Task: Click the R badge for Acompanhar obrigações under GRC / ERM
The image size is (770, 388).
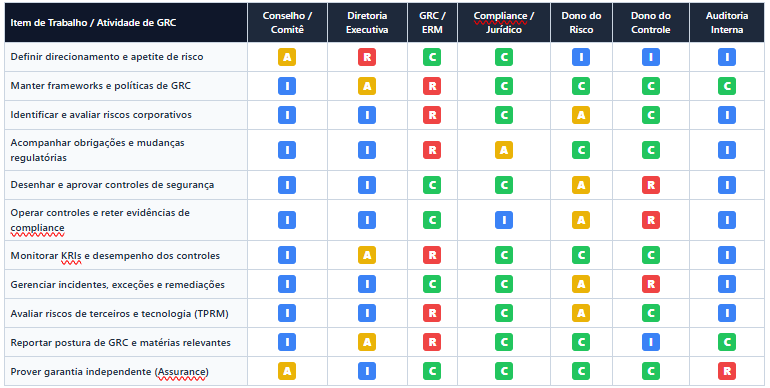Action: click(x=432, y=150)
